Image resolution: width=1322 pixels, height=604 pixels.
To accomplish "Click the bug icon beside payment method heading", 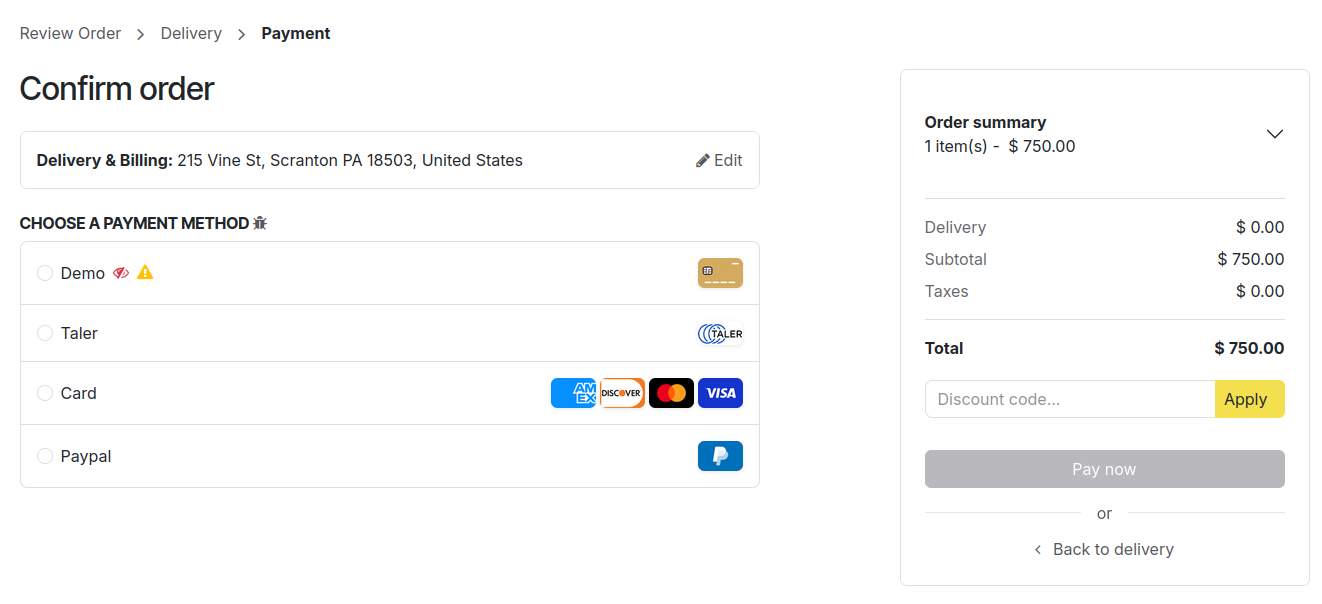I will pos(260,223).
